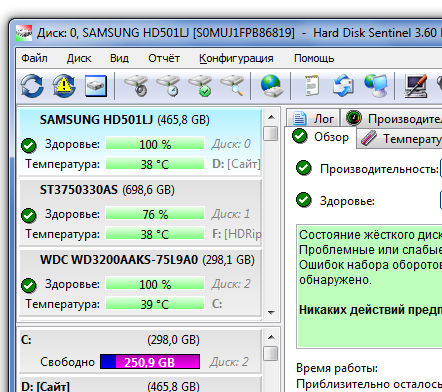The image size is (442, 392).
Task: Open the Помощь menu
Action: pos(314,58)
